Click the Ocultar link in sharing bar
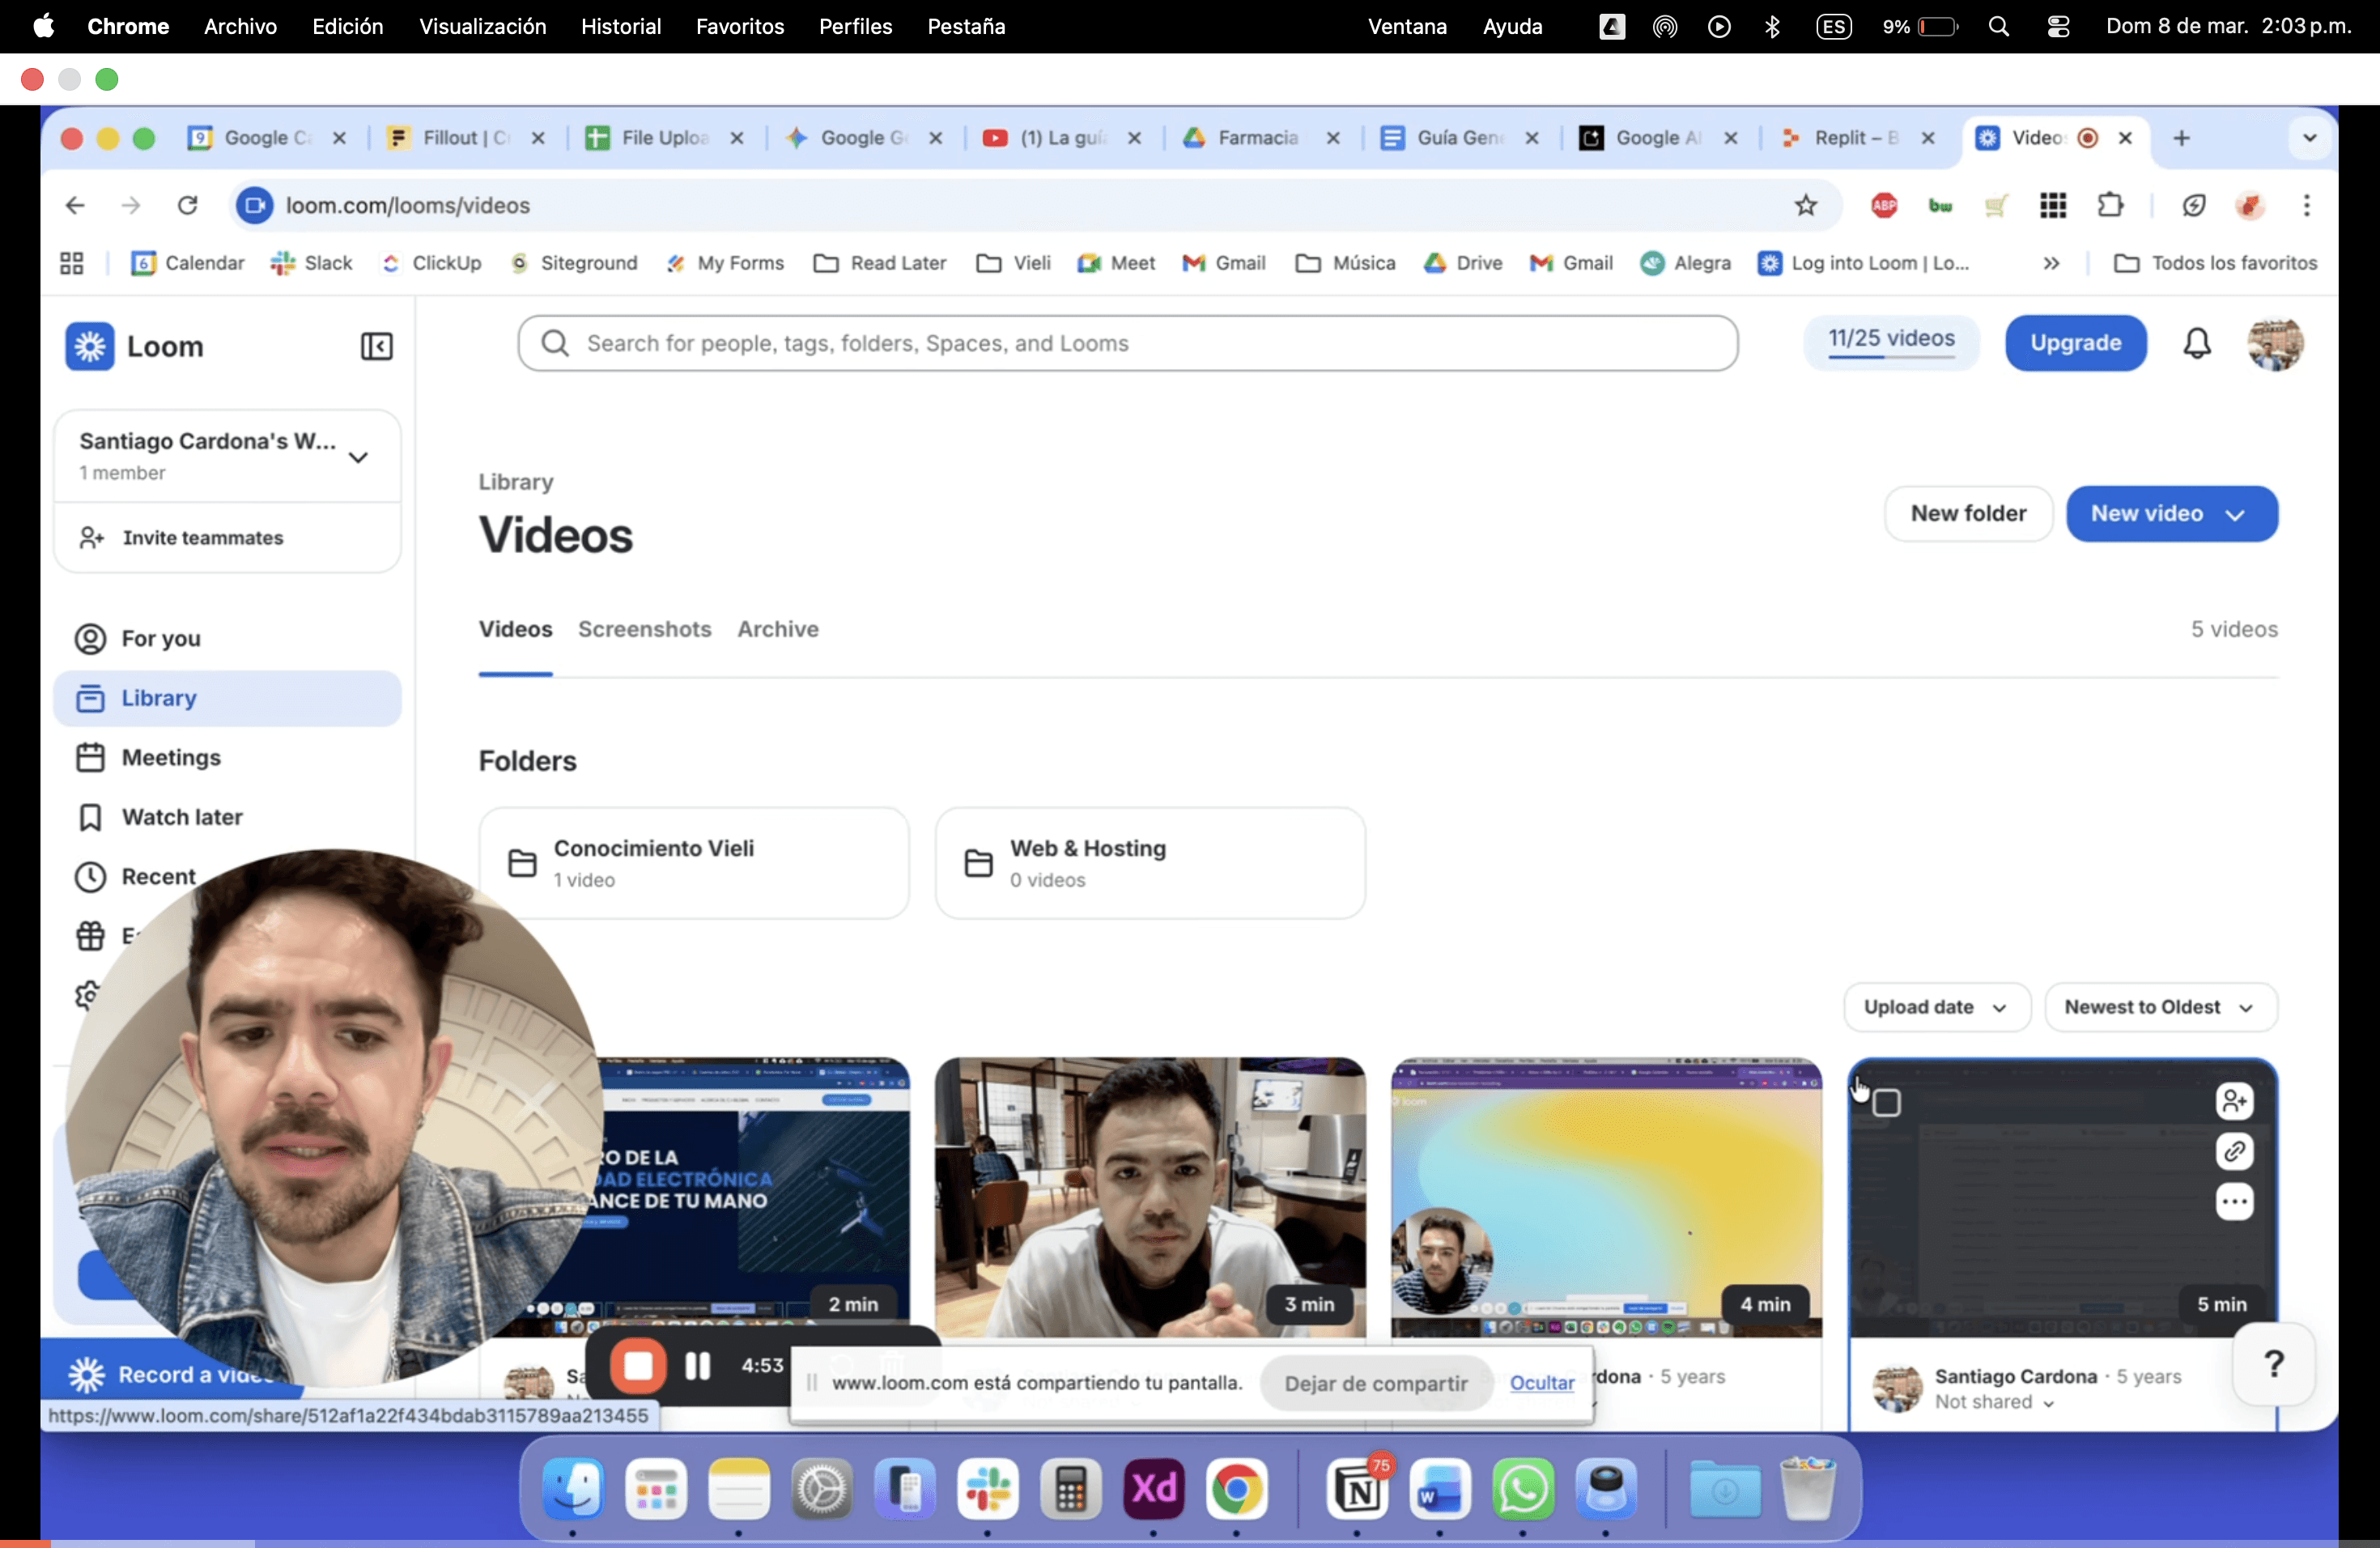Image resolution: width=2380 pixels, height=1548 pixels. [x=1541, y=1382]
